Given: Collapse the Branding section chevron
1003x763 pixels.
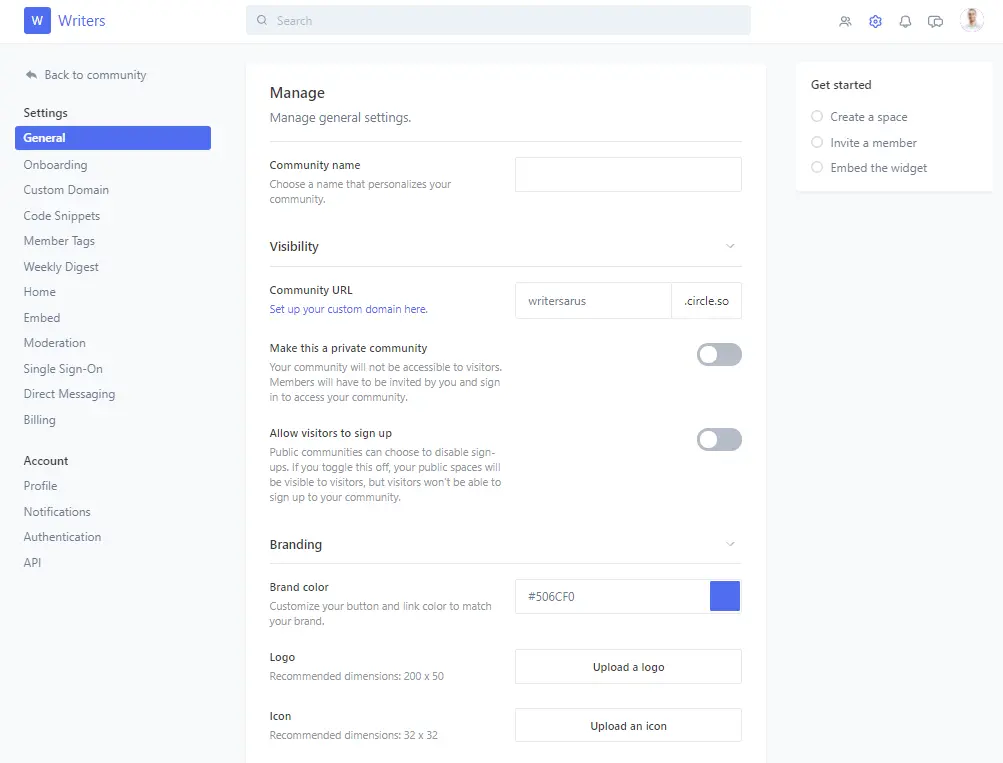Looking at the screenshot, I should [730, 544].
